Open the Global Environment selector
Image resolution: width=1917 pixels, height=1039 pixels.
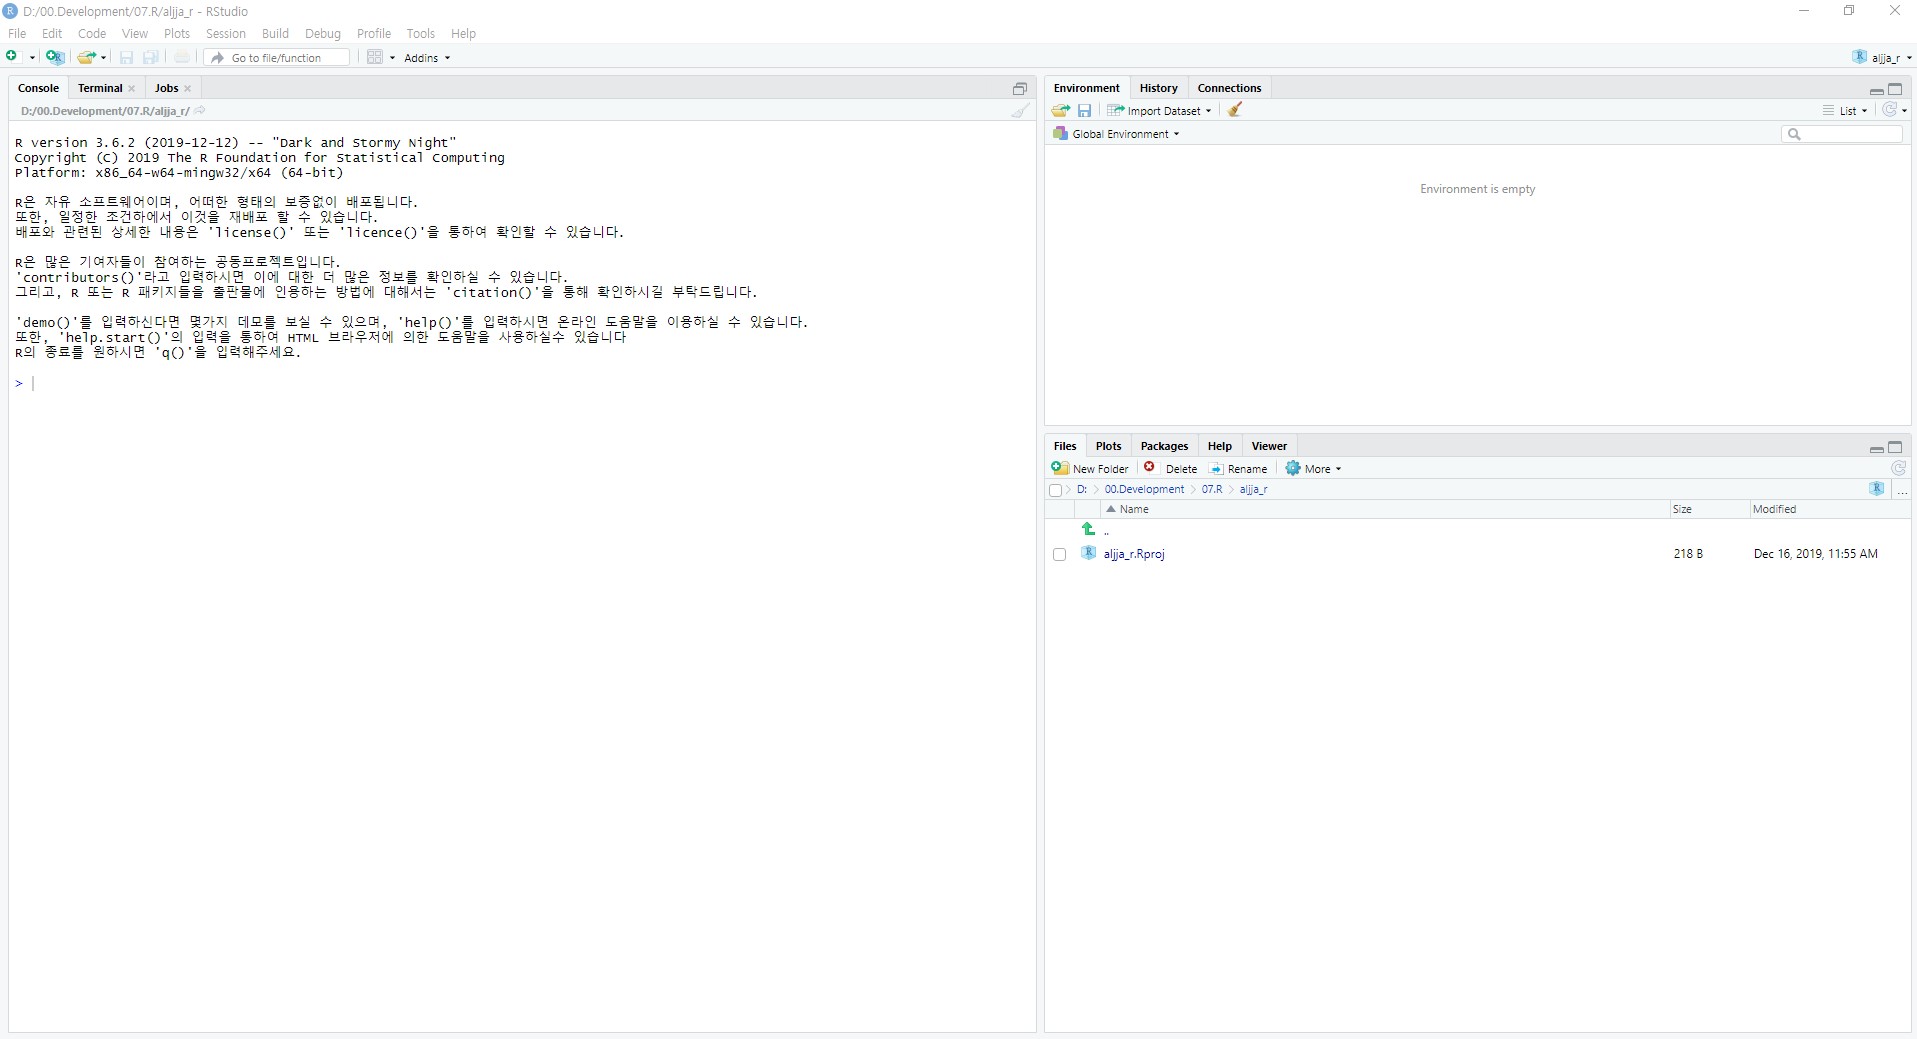[1116, 134]
